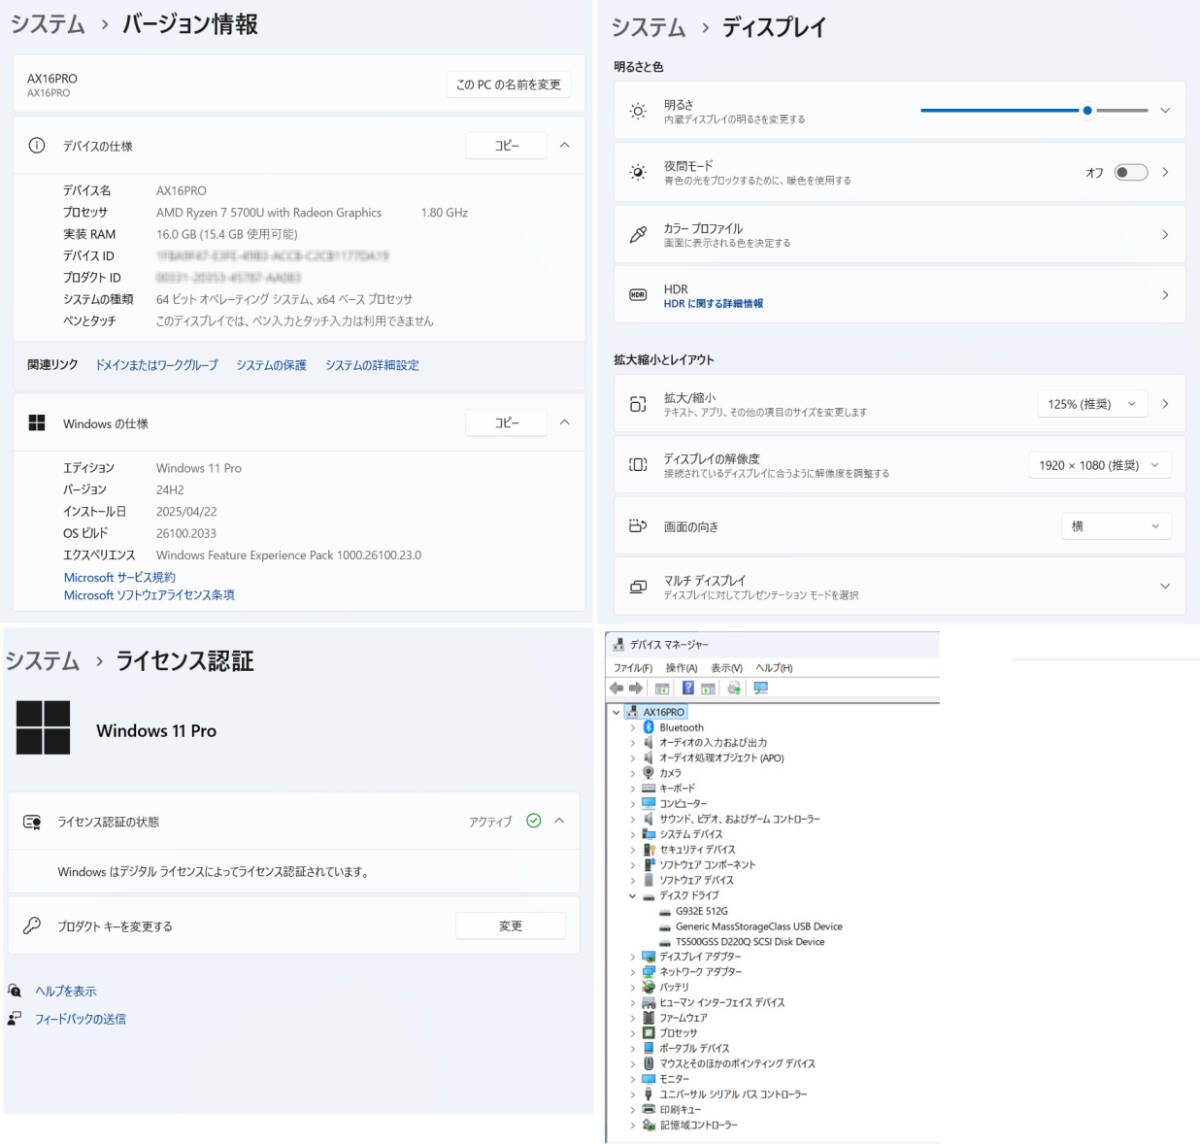Click the Back arrow in Device Manager toolbar

point(616,688)
